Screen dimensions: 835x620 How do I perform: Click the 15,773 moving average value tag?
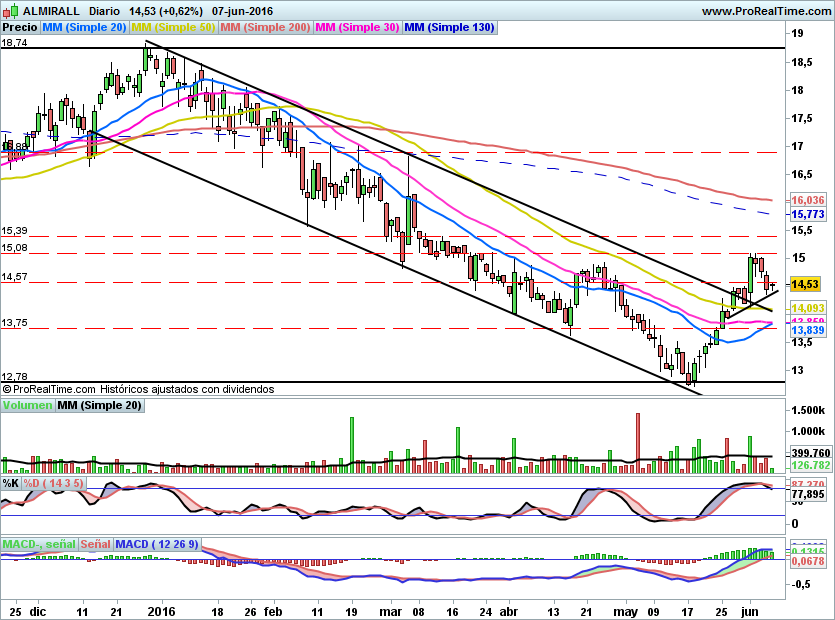(806, 214)
